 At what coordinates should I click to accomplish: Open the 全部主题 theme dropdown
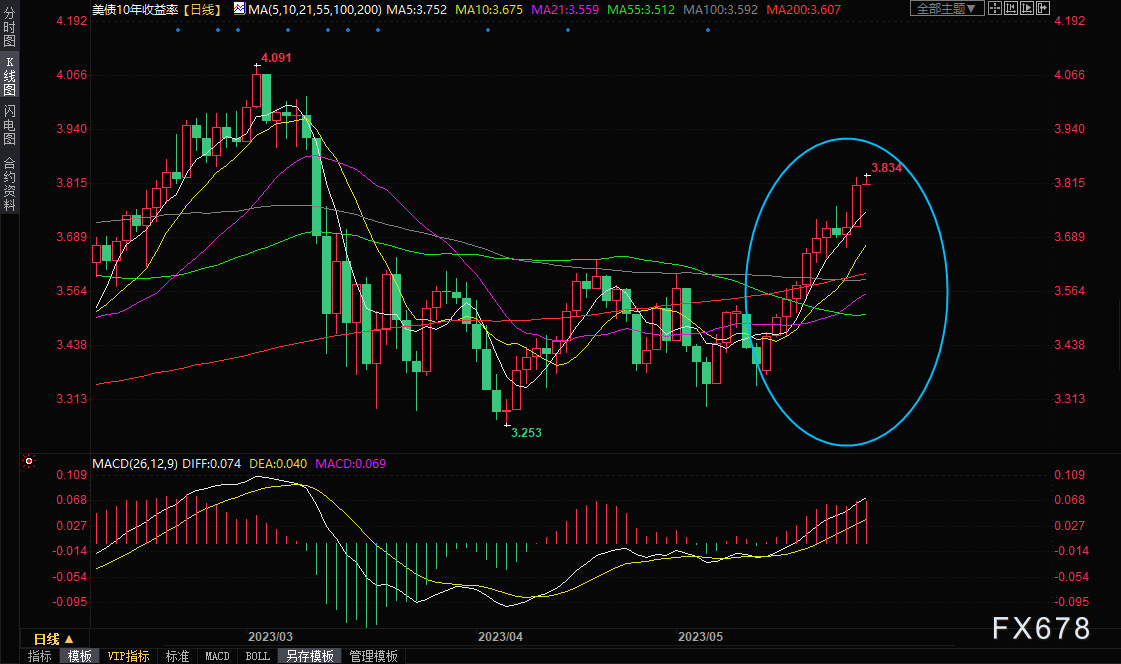(946, 9)
